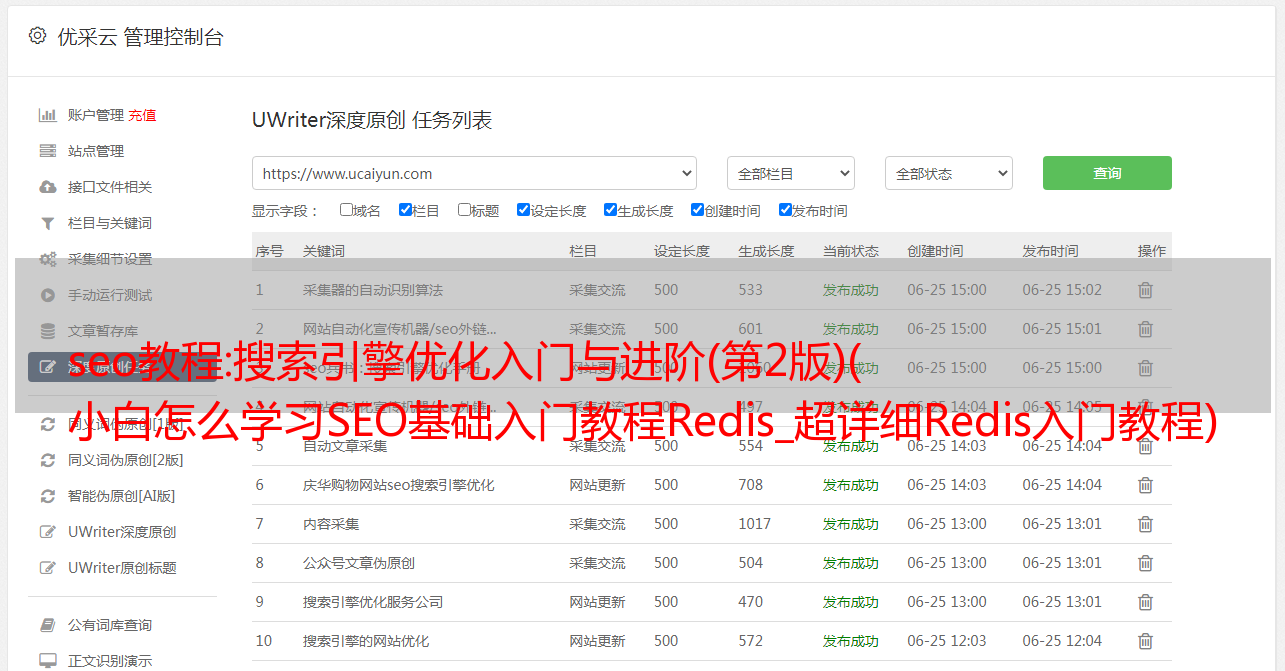Select UWriter深度原创 sidebar item

[x=122, y=532]
